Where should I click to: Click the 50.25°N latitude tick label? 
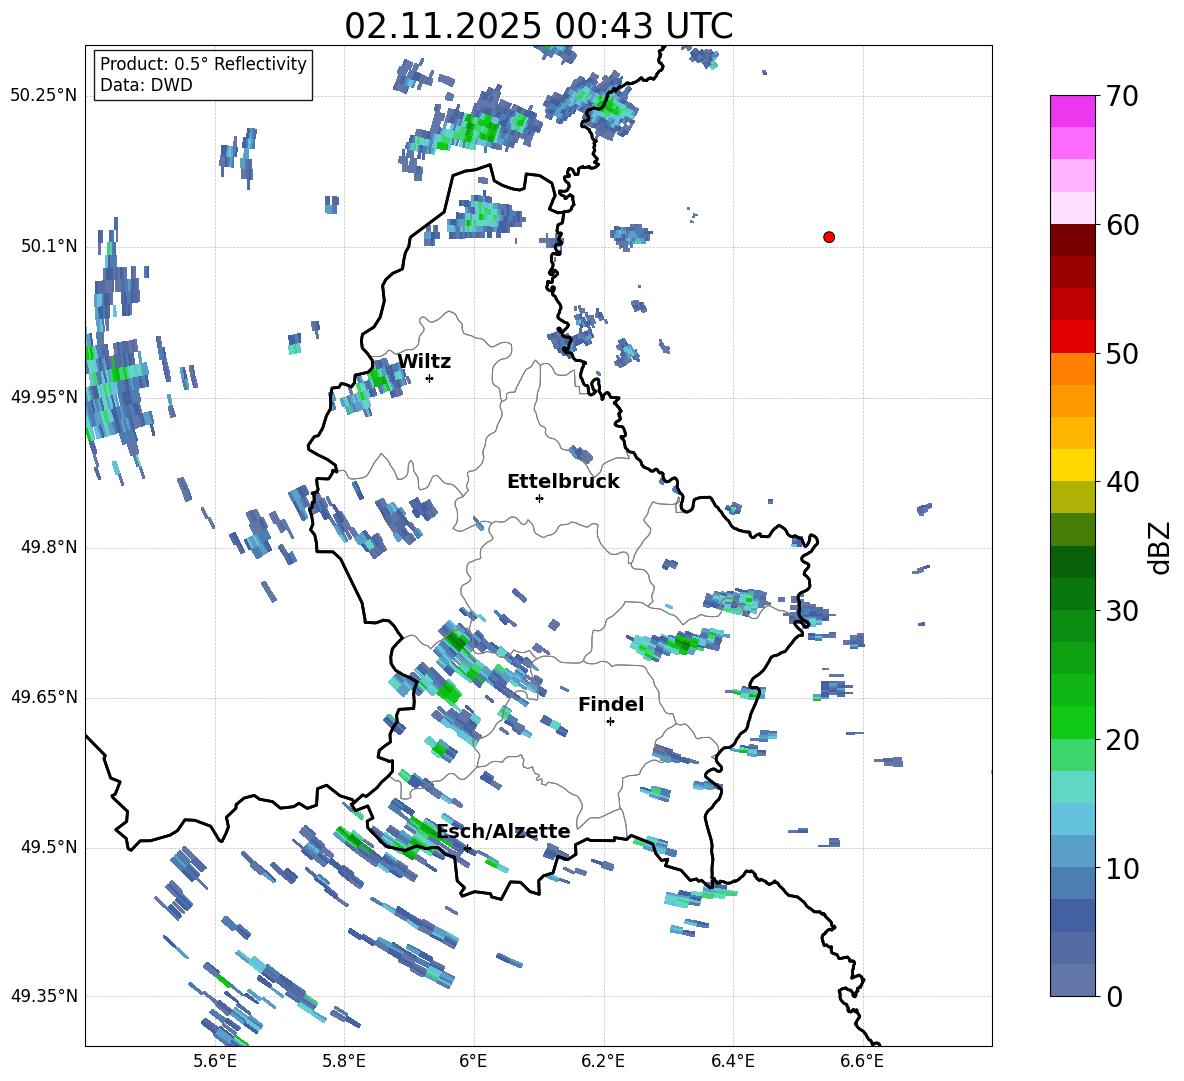click(x=43, y=96)
